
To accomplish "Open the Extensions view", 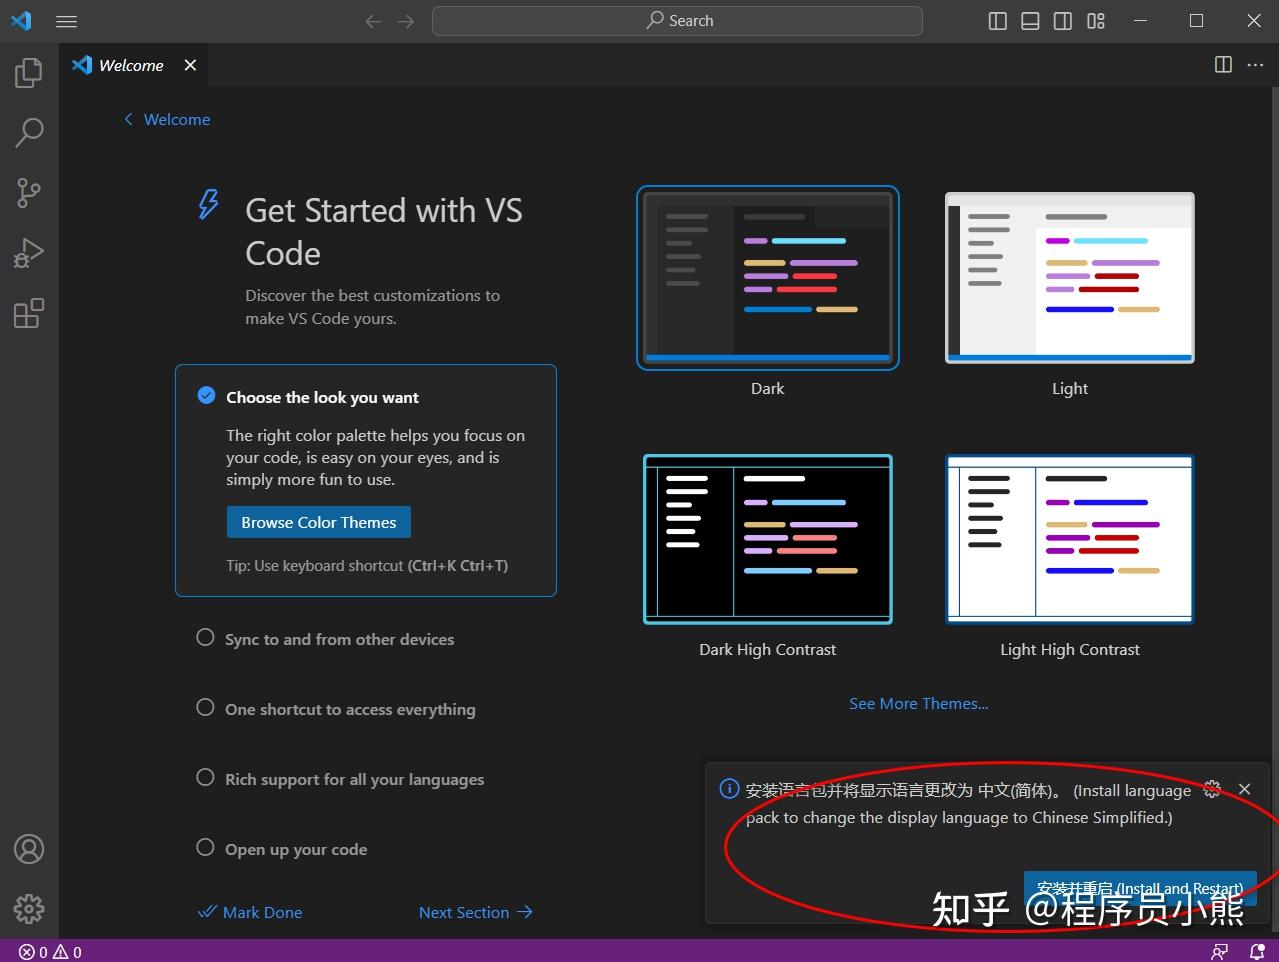I will click(29, 313).
